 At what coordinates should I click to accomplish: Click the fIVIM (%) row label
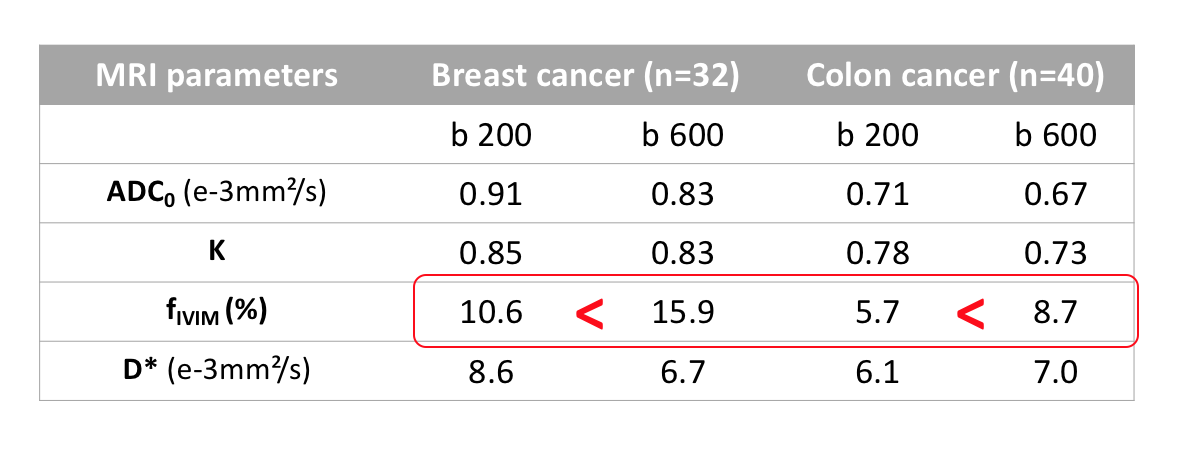tap(217, 311)
